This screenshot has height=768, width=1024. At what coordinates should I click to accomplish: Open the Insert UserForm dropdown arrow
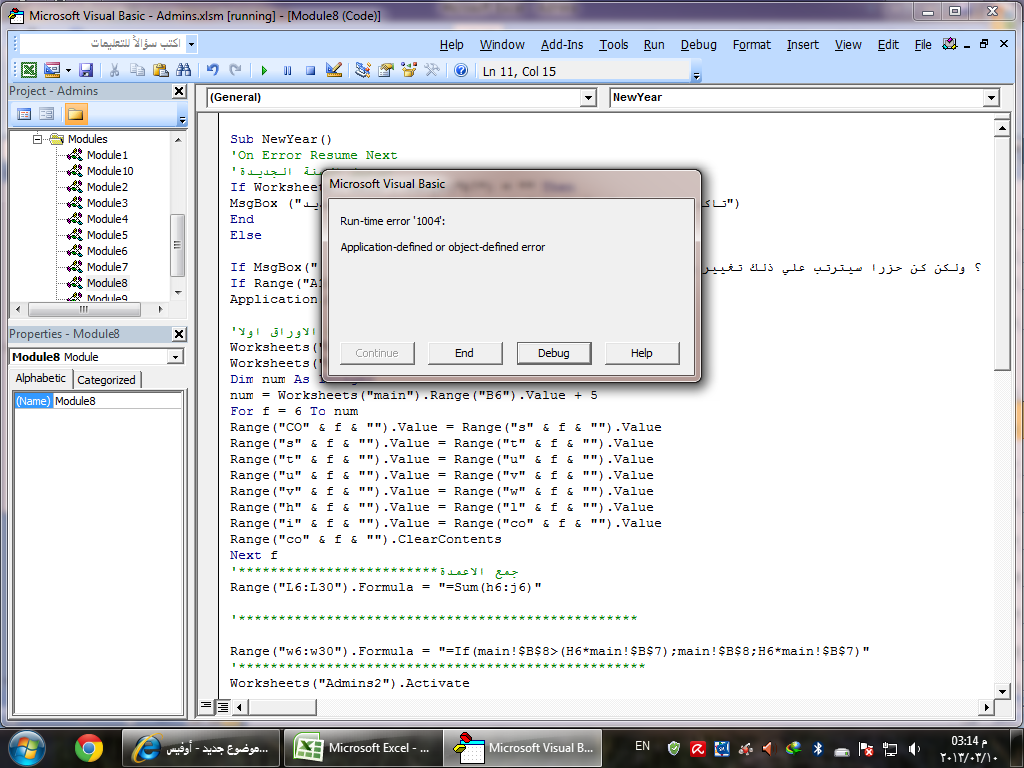pos(68,71)
